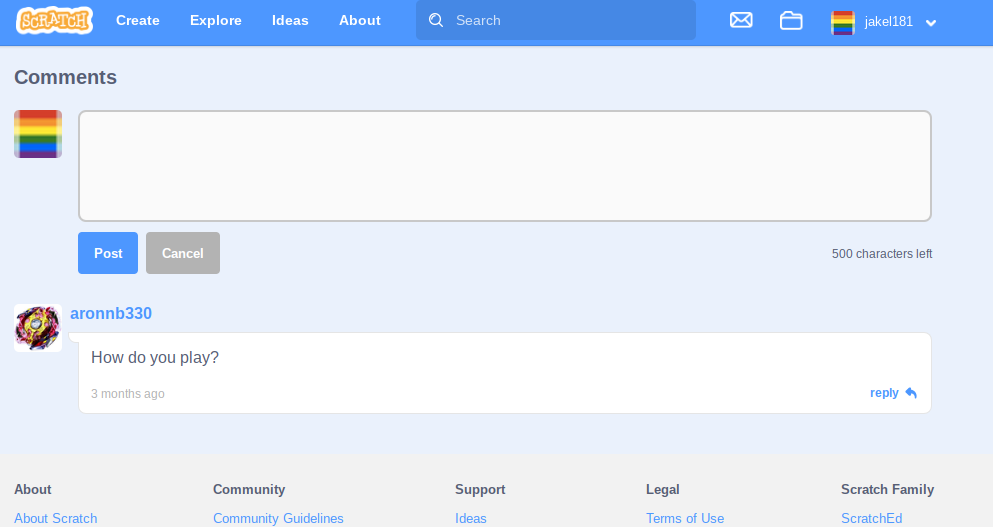Visit the aronnb330 username link
The width and height of the screenshot is (993, 527).
[111, 313]
